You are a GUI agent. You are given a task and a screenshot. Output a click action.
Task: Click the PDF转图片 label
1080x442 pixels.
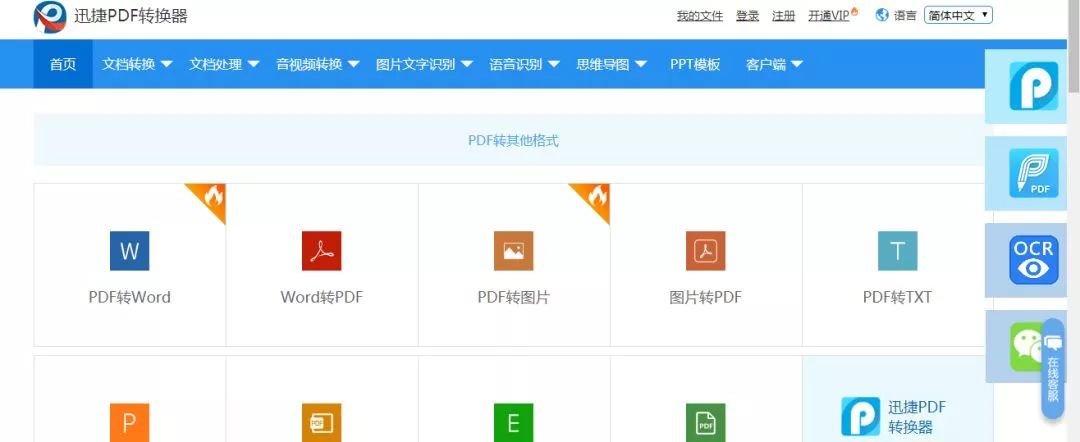pos(514,297)
